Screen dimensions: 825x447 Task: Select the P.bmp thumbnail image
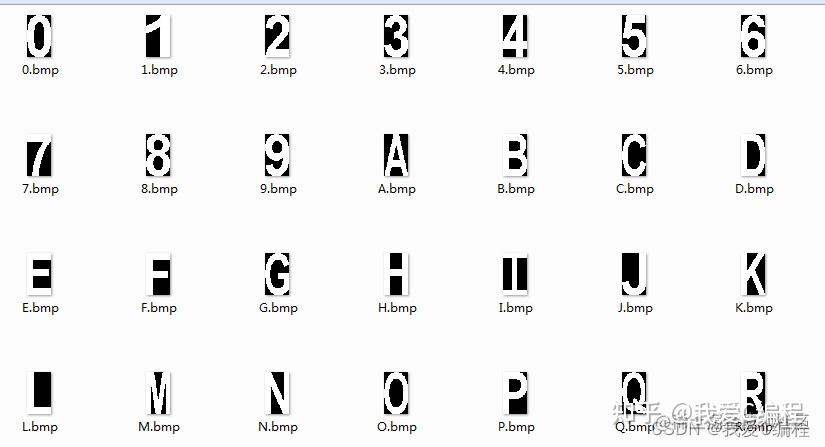point(515,393)
